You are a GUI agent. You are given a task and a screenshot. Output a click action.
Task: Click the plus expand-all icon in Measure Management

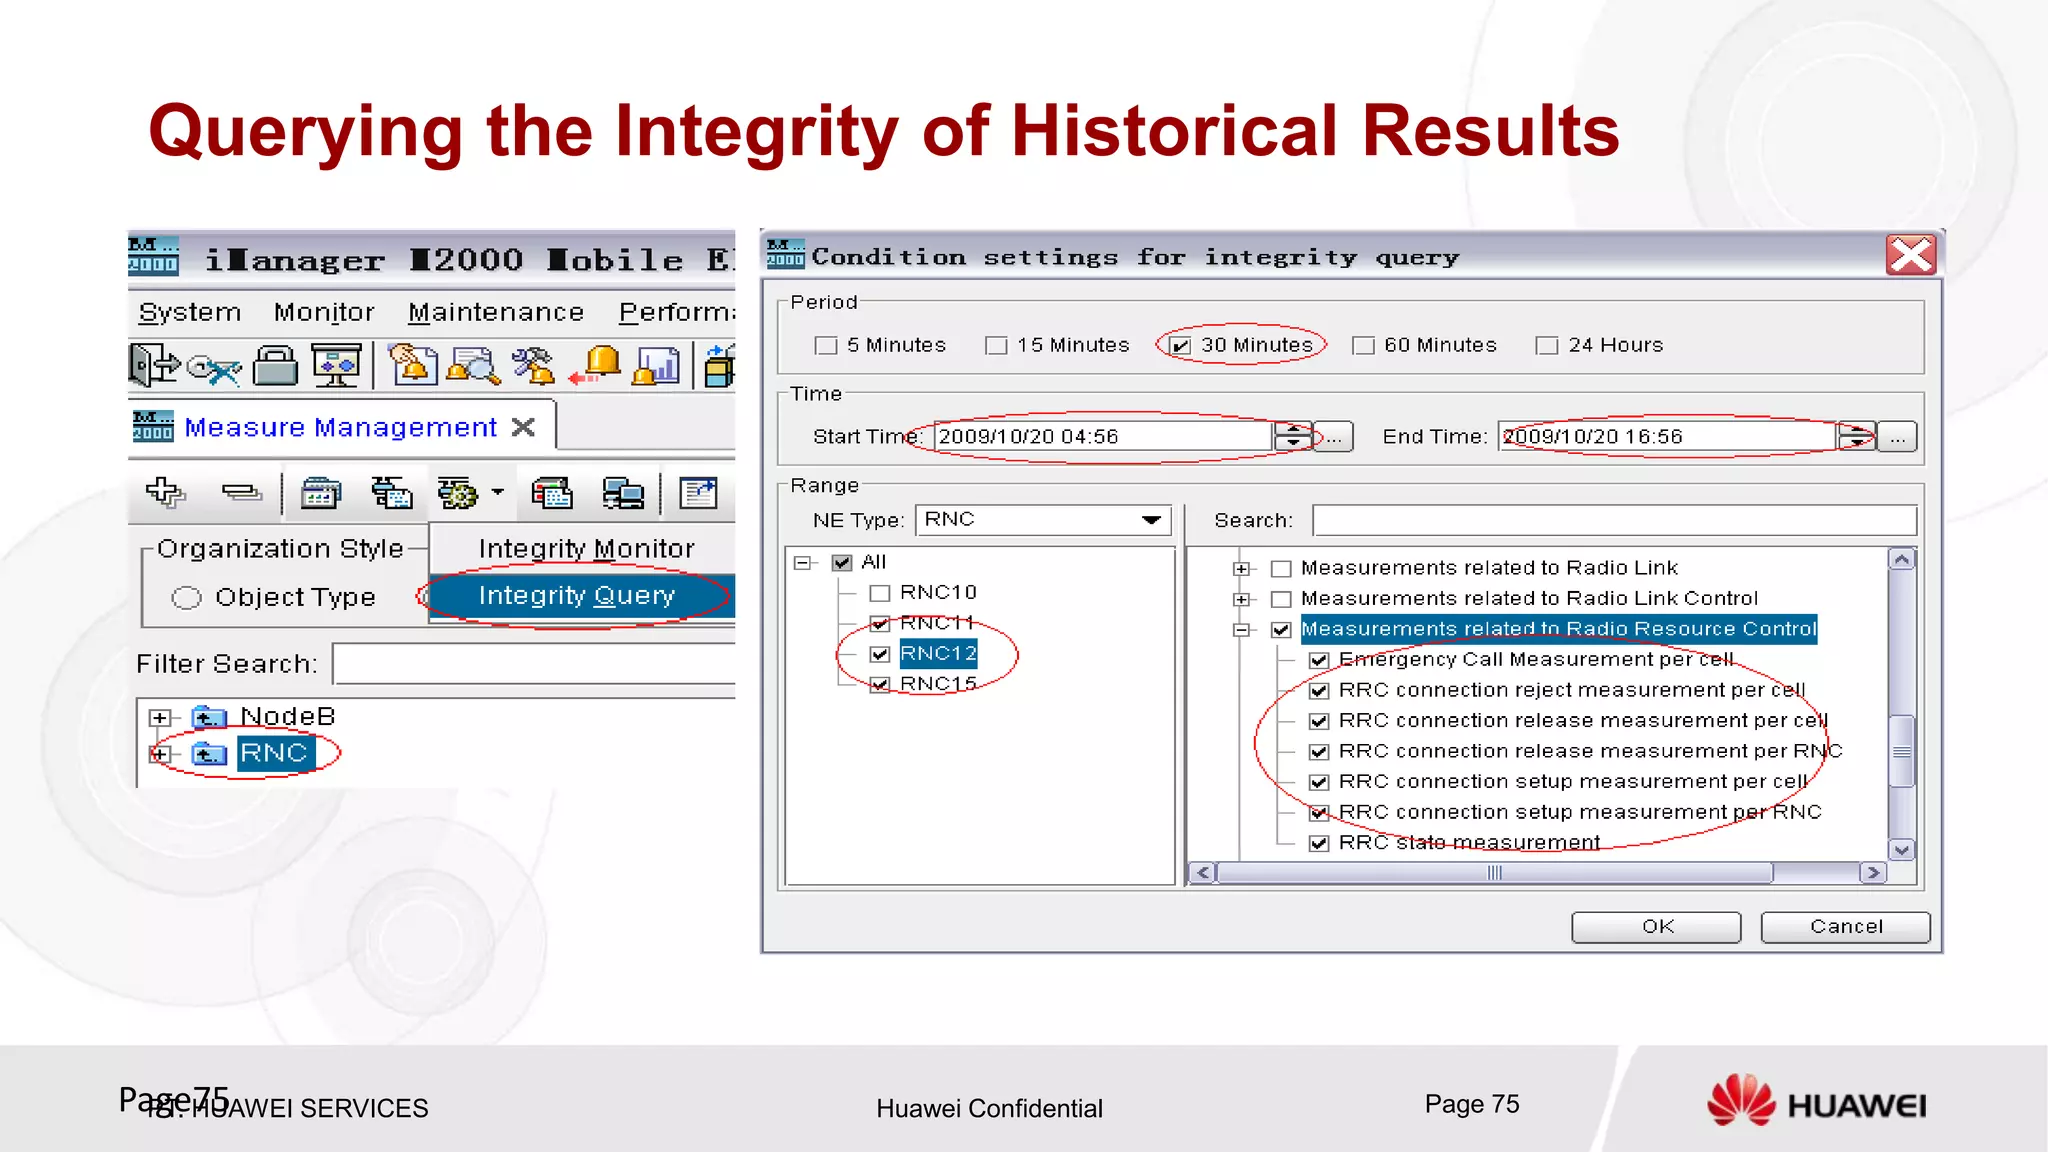click(x=165, y=492)
